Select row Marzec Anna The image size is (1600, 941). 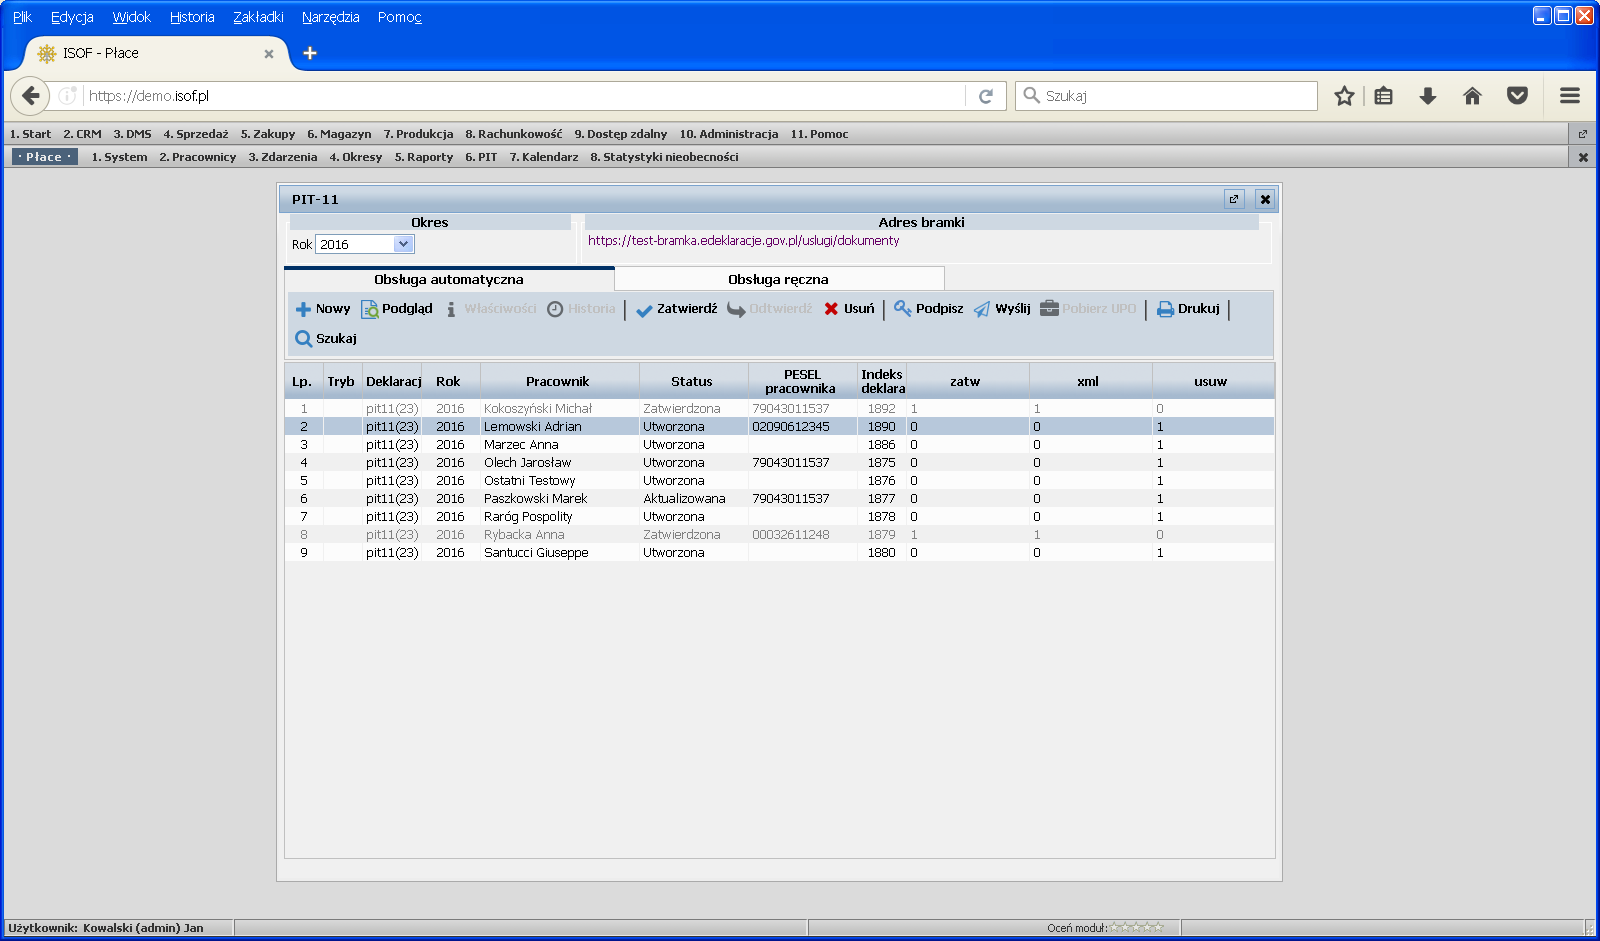(x=780, y=445)
